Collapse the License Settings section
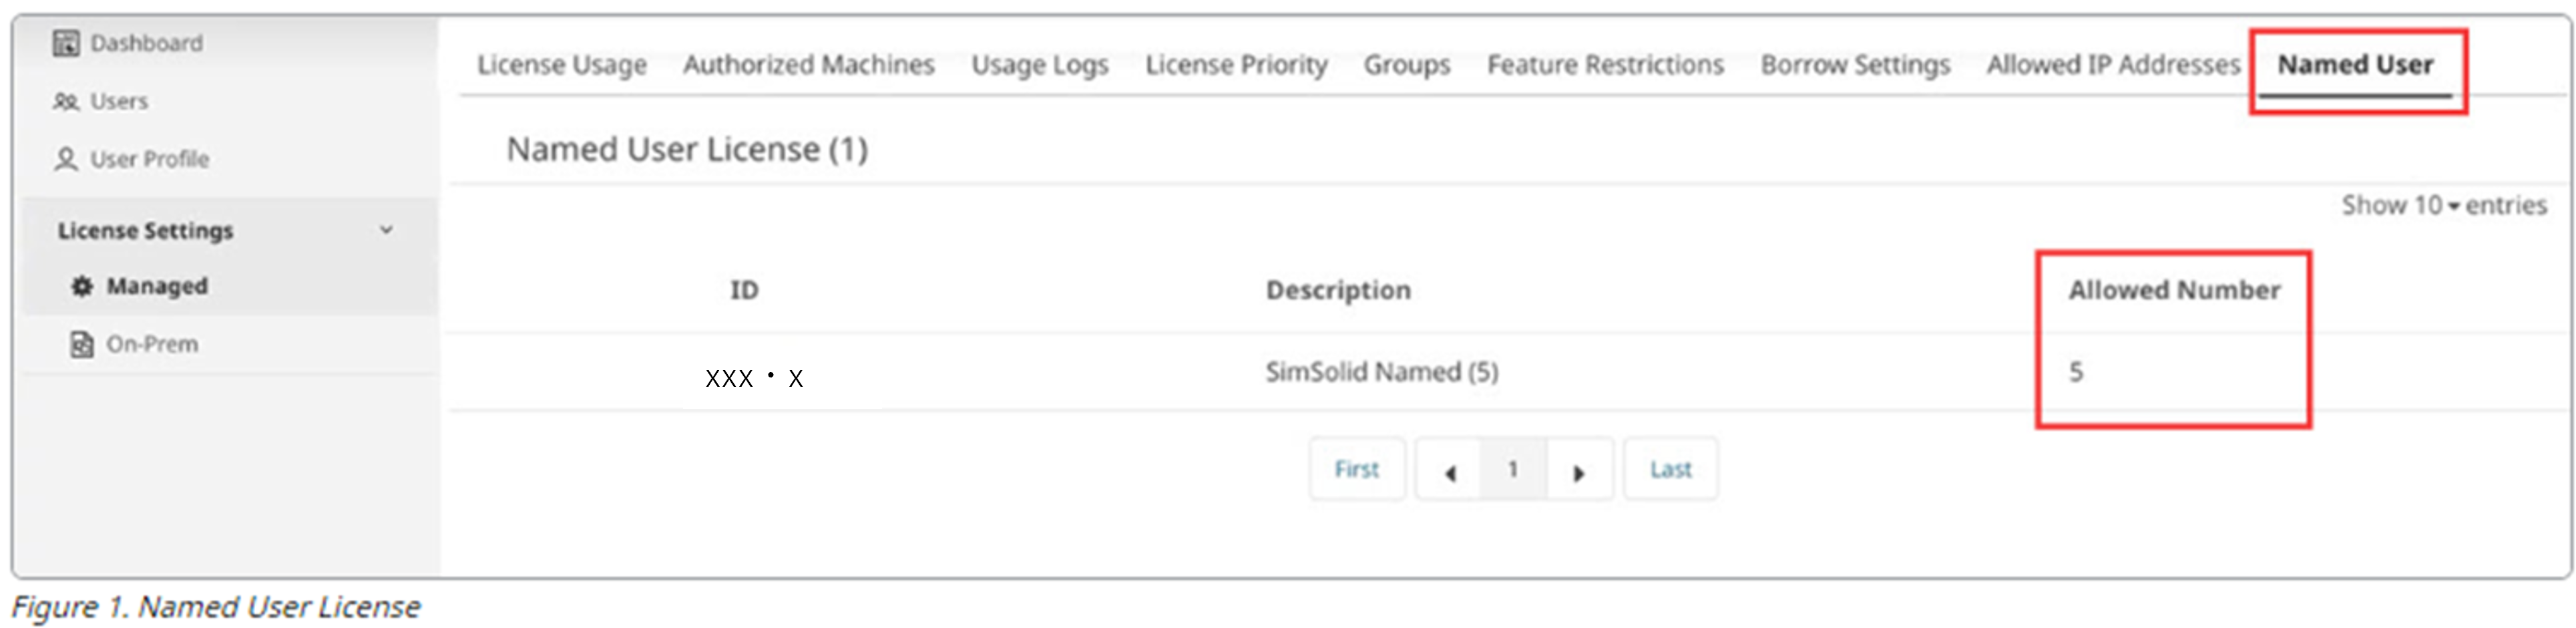 click(386, 230)
